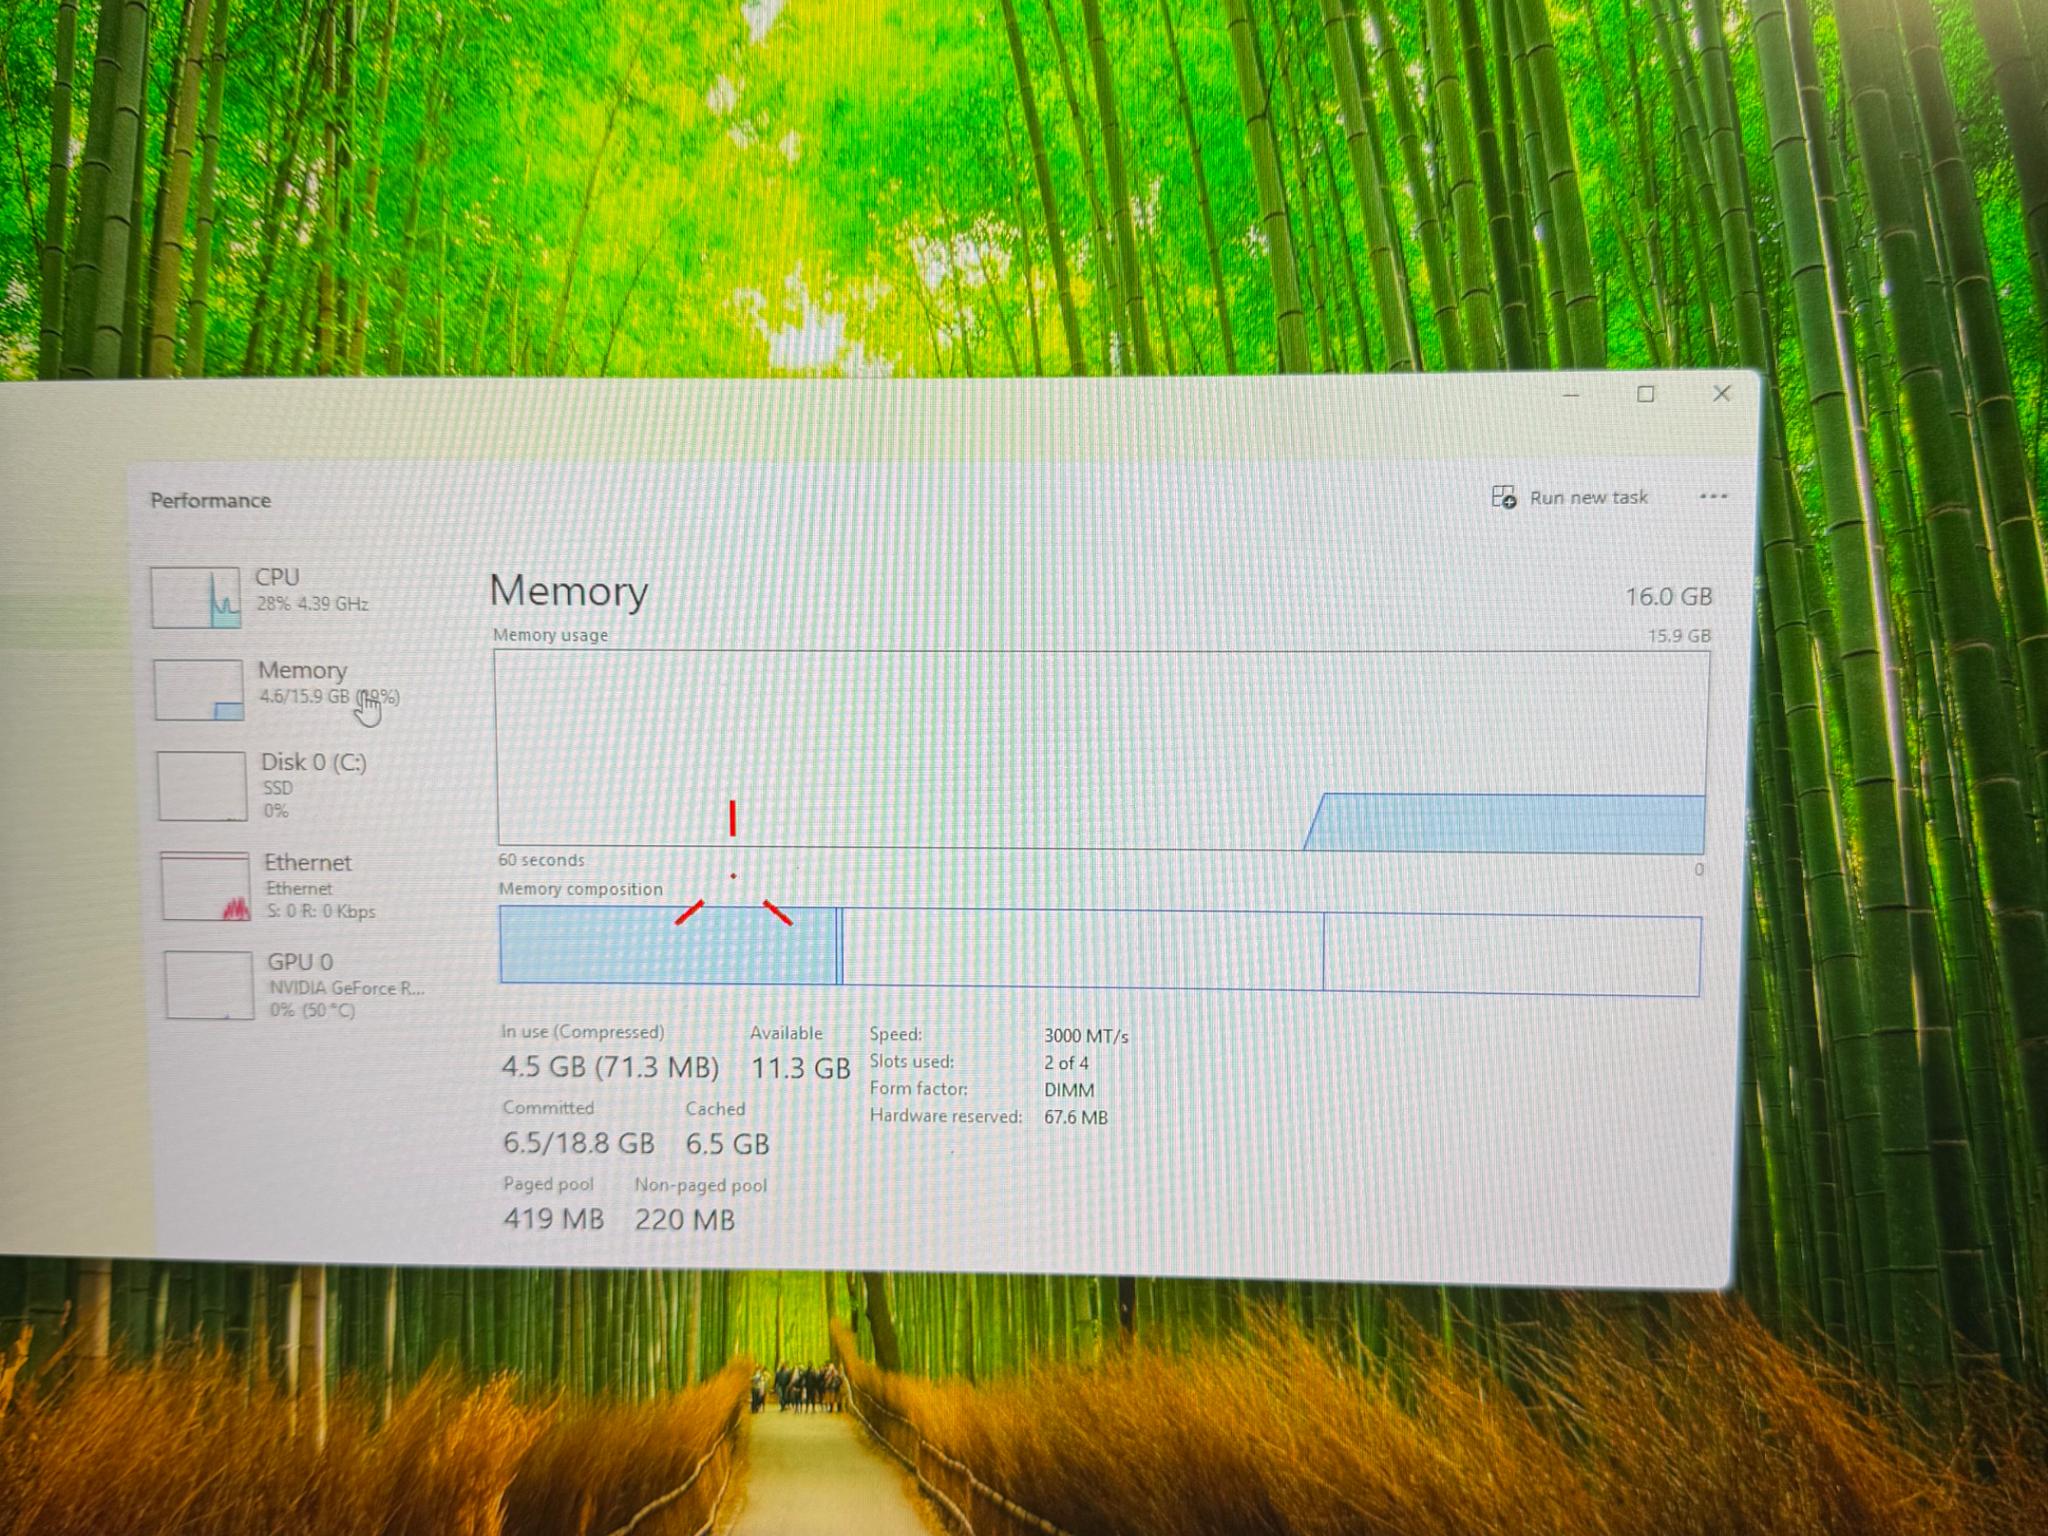This screenshot has height=1536, width=2048.
Task: Click the NVIDIA GeForce GPU name text
Action: coord(346,988)
